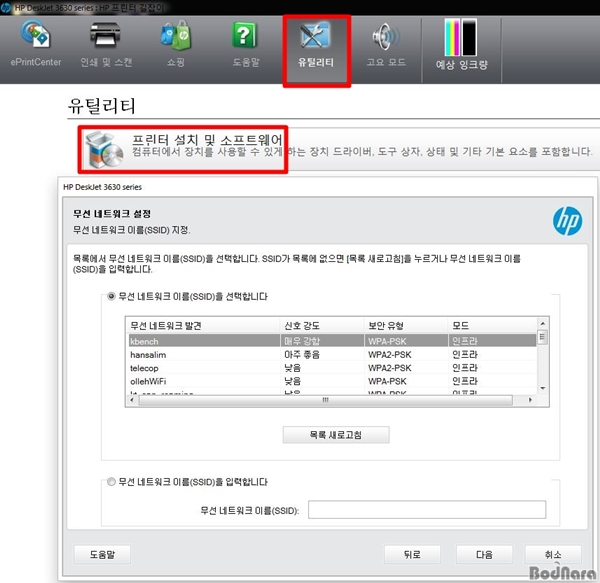Select the 무선 네트워크 이름(SSID)을 선택합니다 radio button
This screenshot has width=600, height=583.
(111, 296)
